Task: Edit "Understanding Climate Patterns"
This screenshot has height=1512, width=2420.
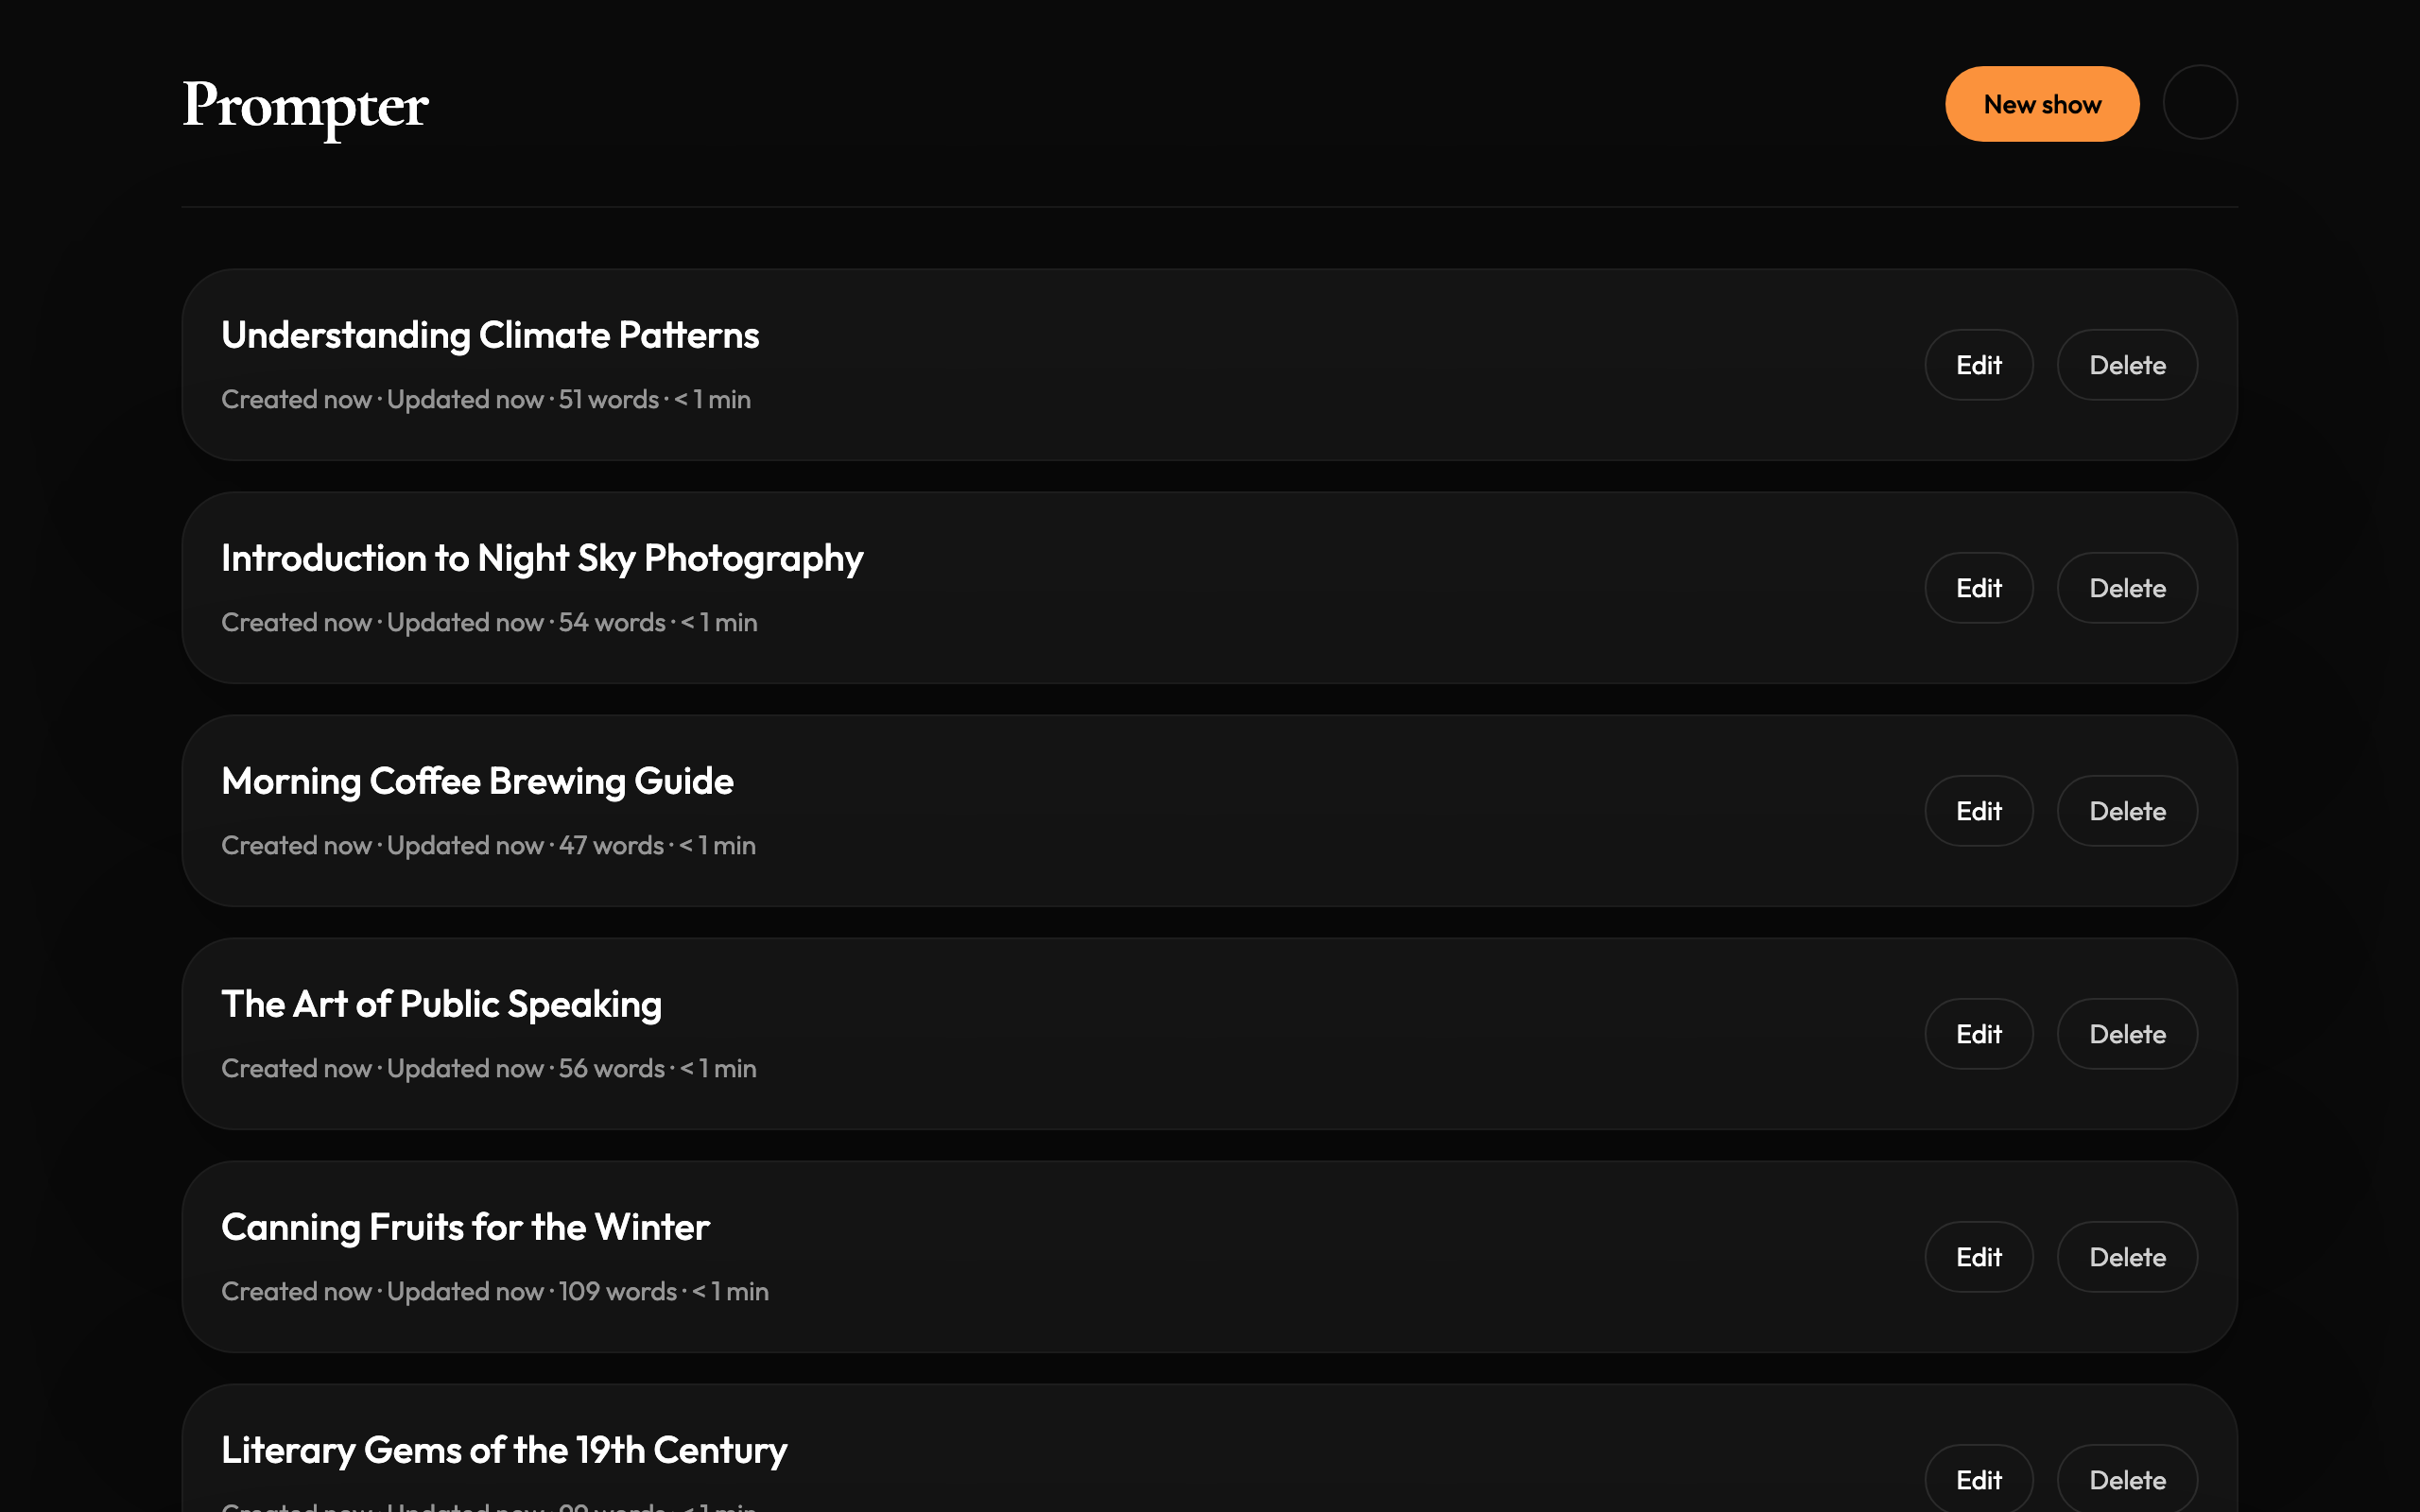Action: click(1978, 364)
